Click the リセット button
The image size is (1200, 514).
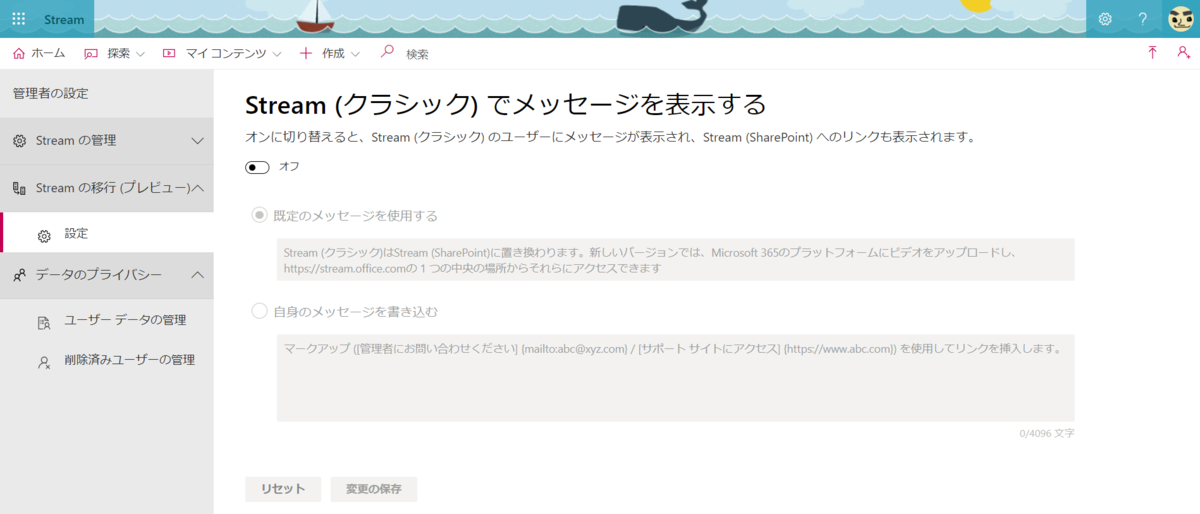click(x=283, y=489)
